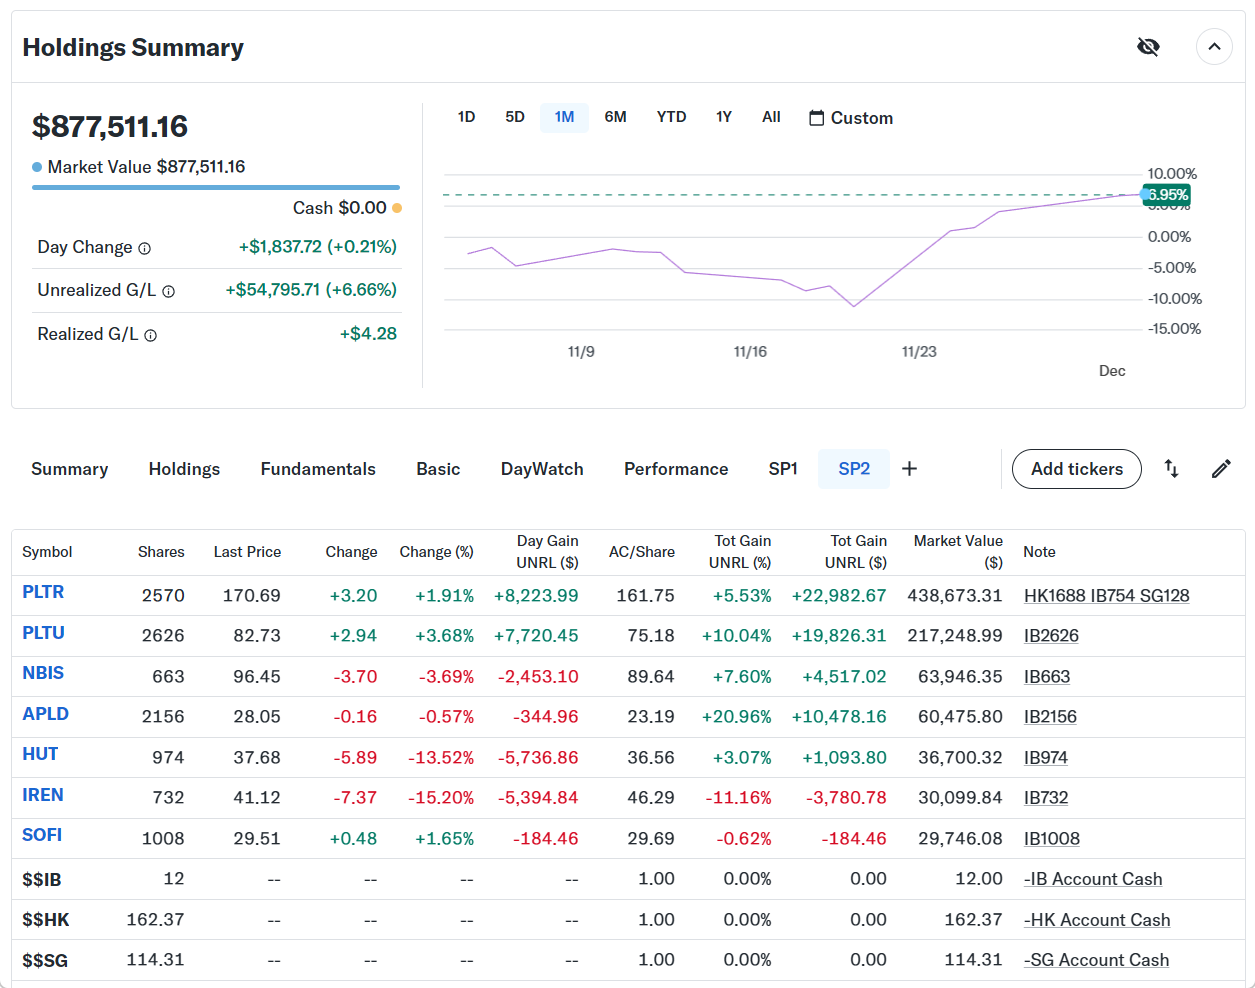The width and height of the screenshot is (1255, 988).
Task: Edit the IB2626 note for PLTU
Action: 1051,636
